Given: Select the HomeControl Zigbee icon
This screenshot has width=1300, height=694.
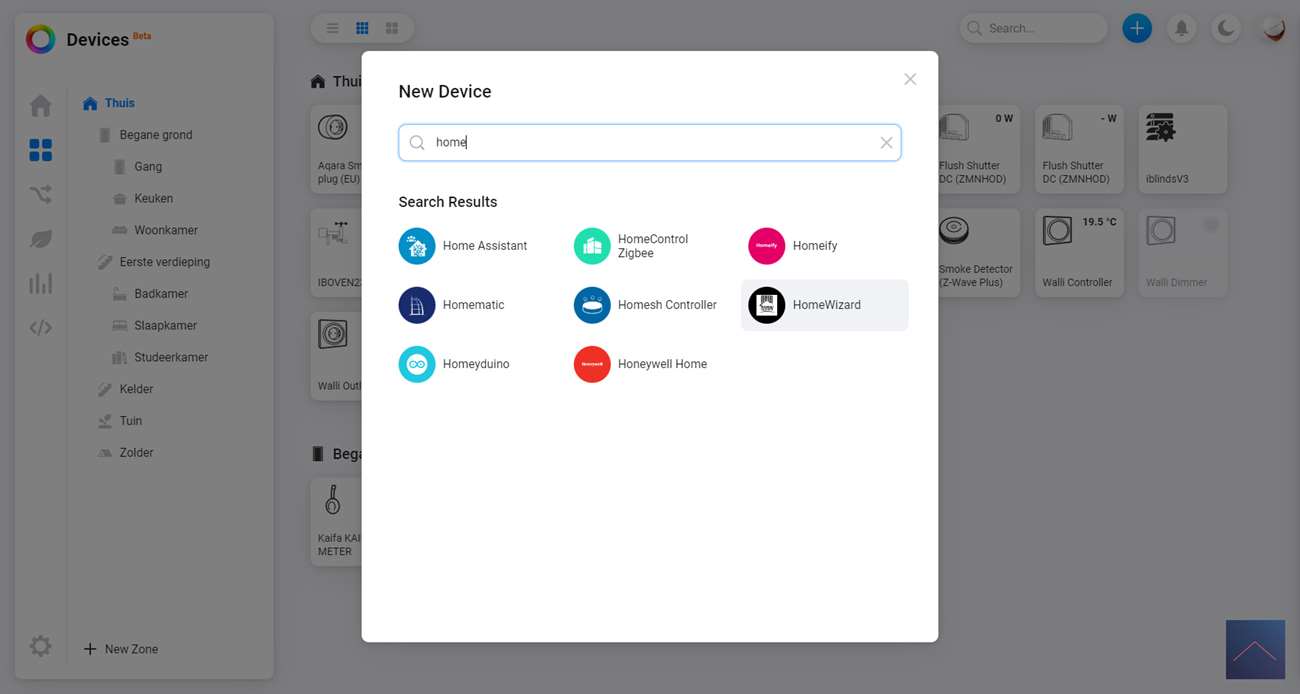Looking at the screenshot, I should (x=592, y=246).
